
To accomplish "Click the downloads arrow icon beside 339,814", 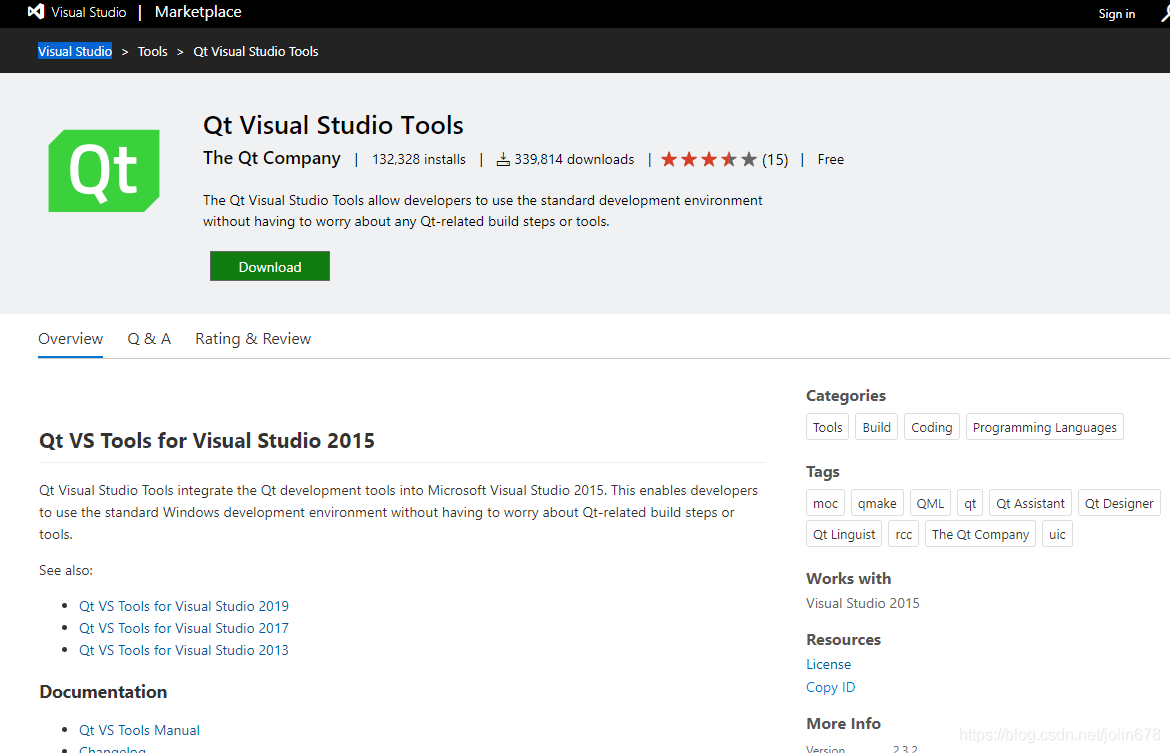I will pos(504,160).
